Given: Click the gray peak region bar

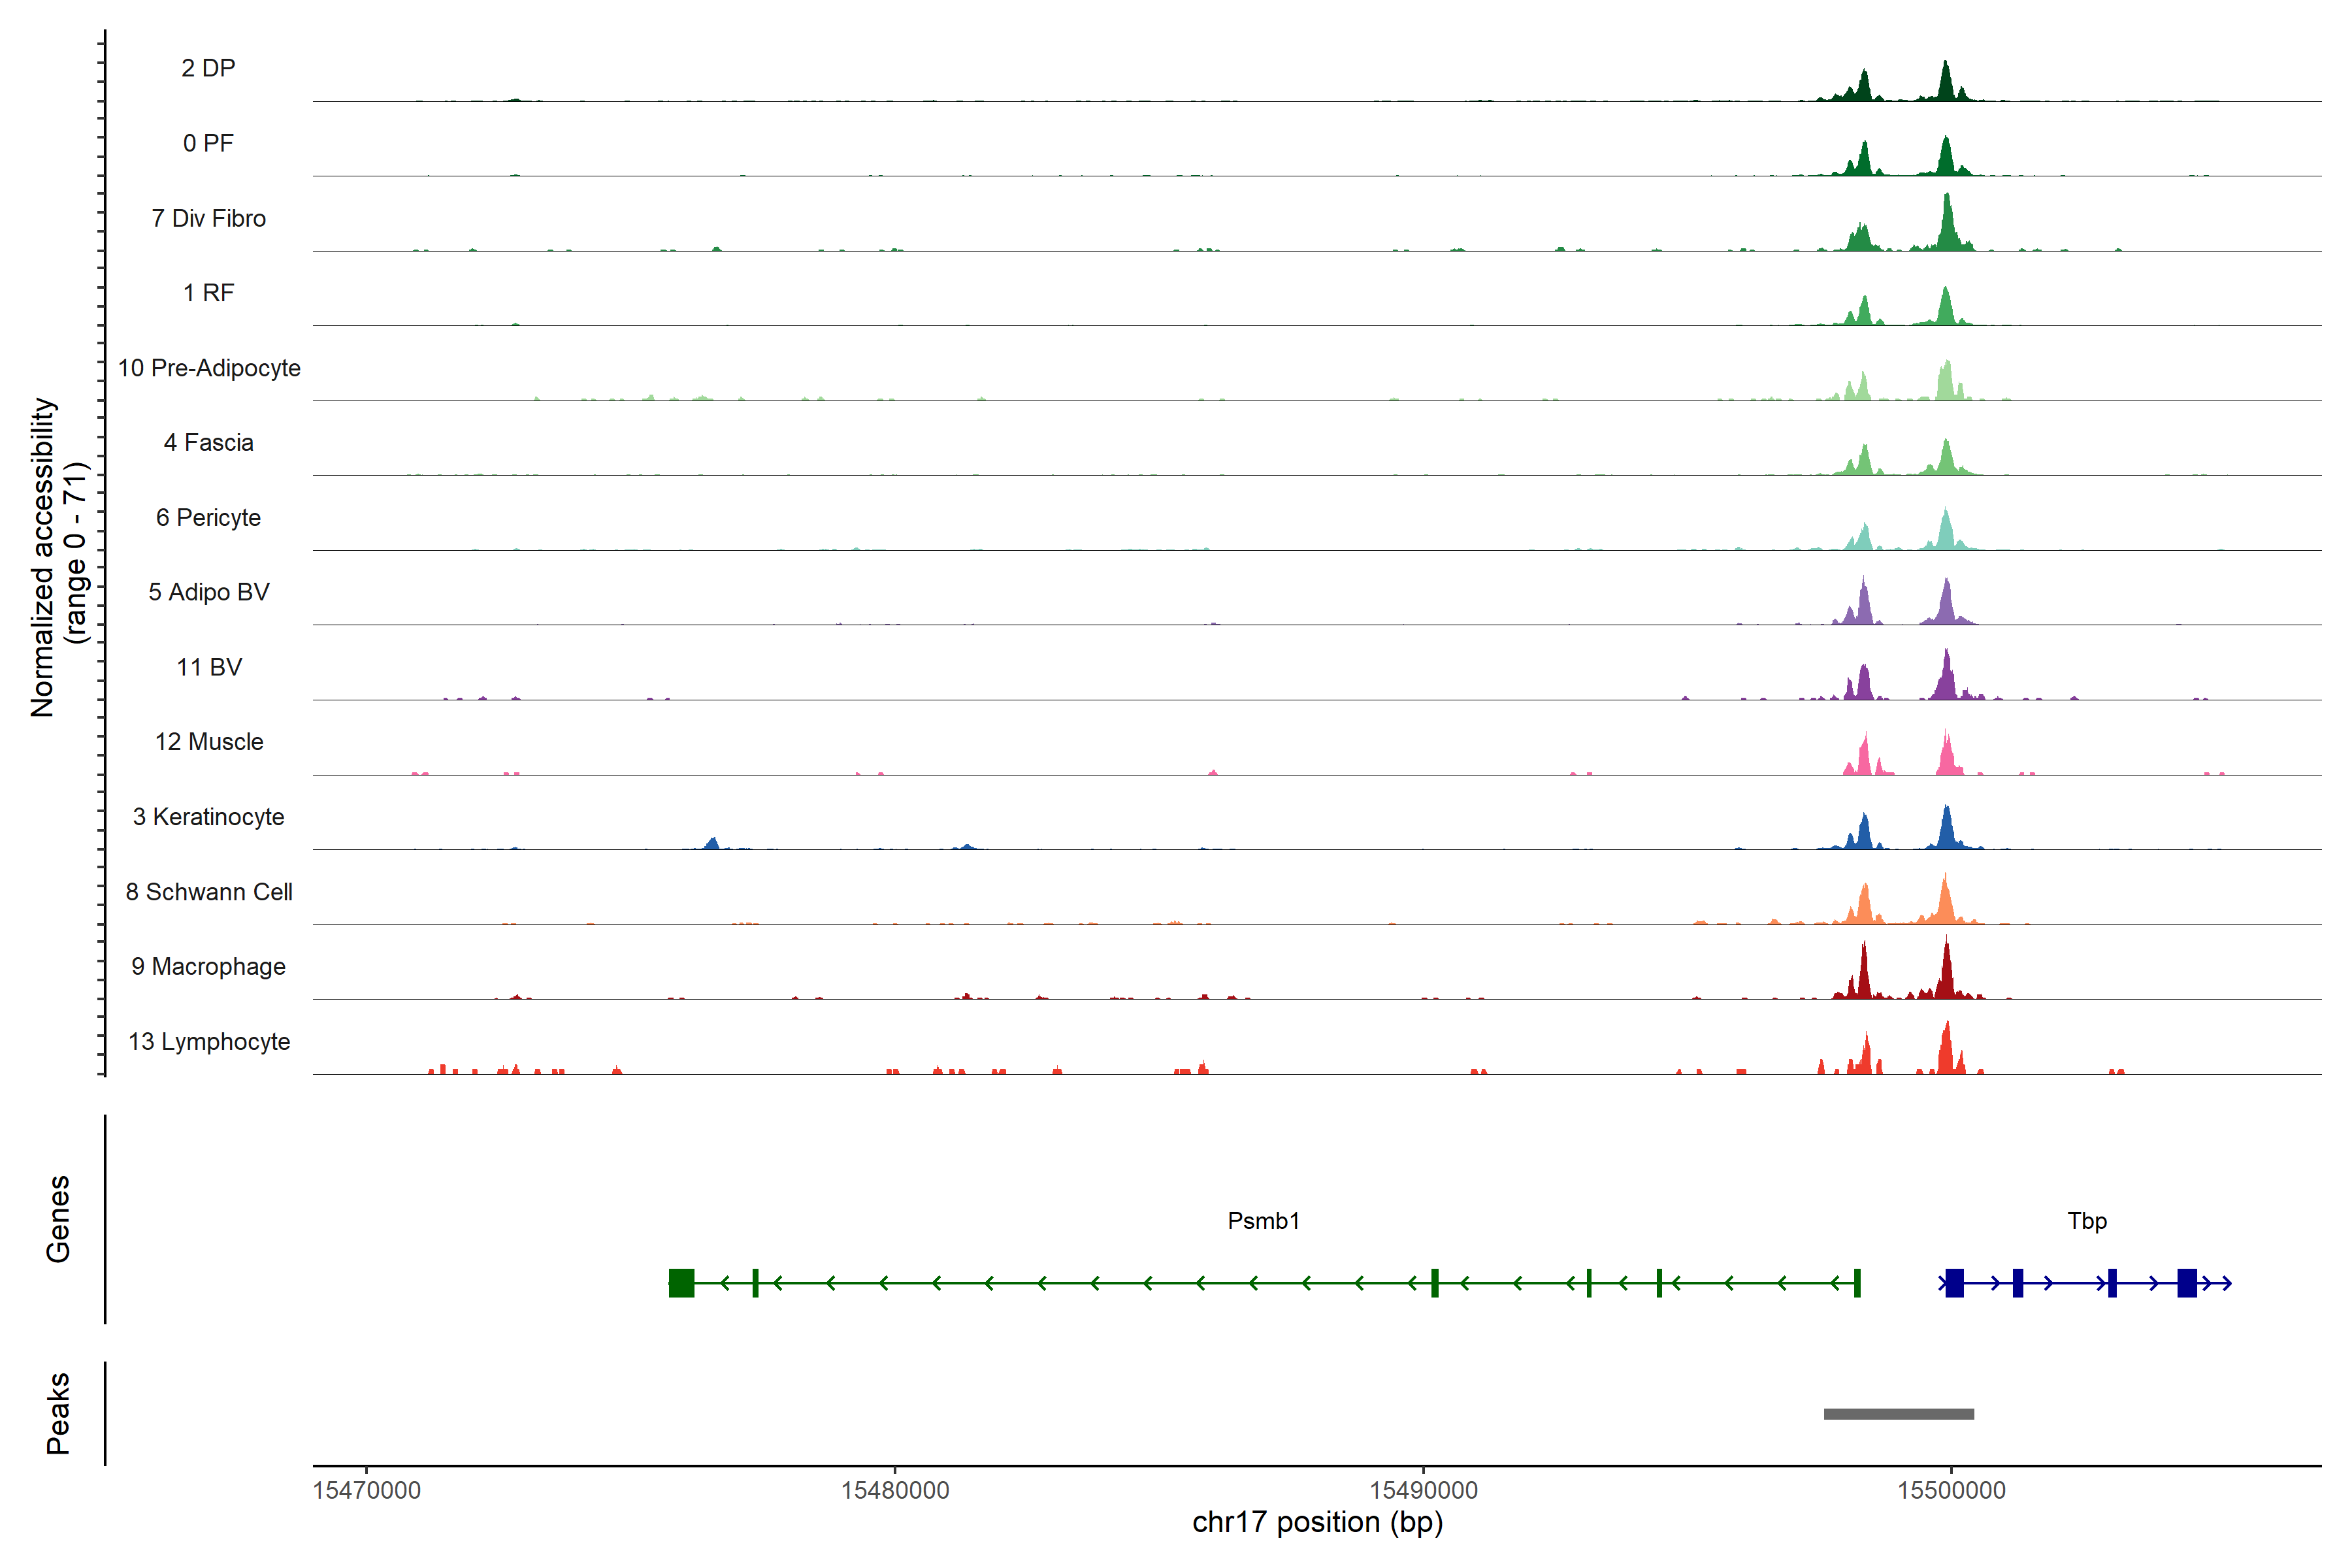Looking at the screenshot, I should point(1898,1414).
